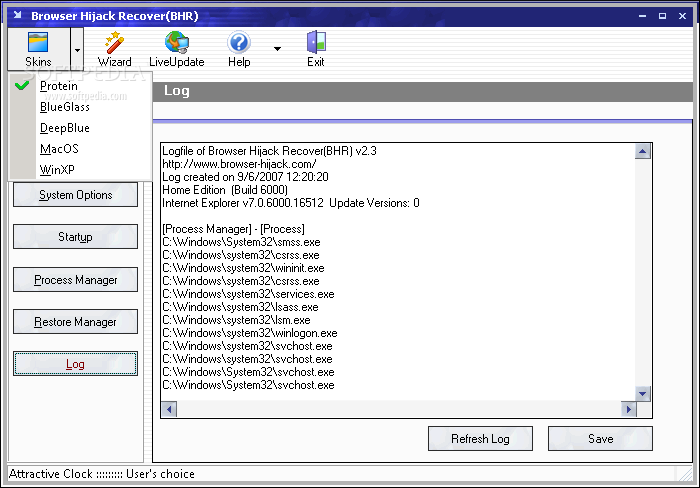Close the Browser Hijack Recover window
Viewport: 700px width, 488px height.
pyautogui.click(x=682, y=16)
